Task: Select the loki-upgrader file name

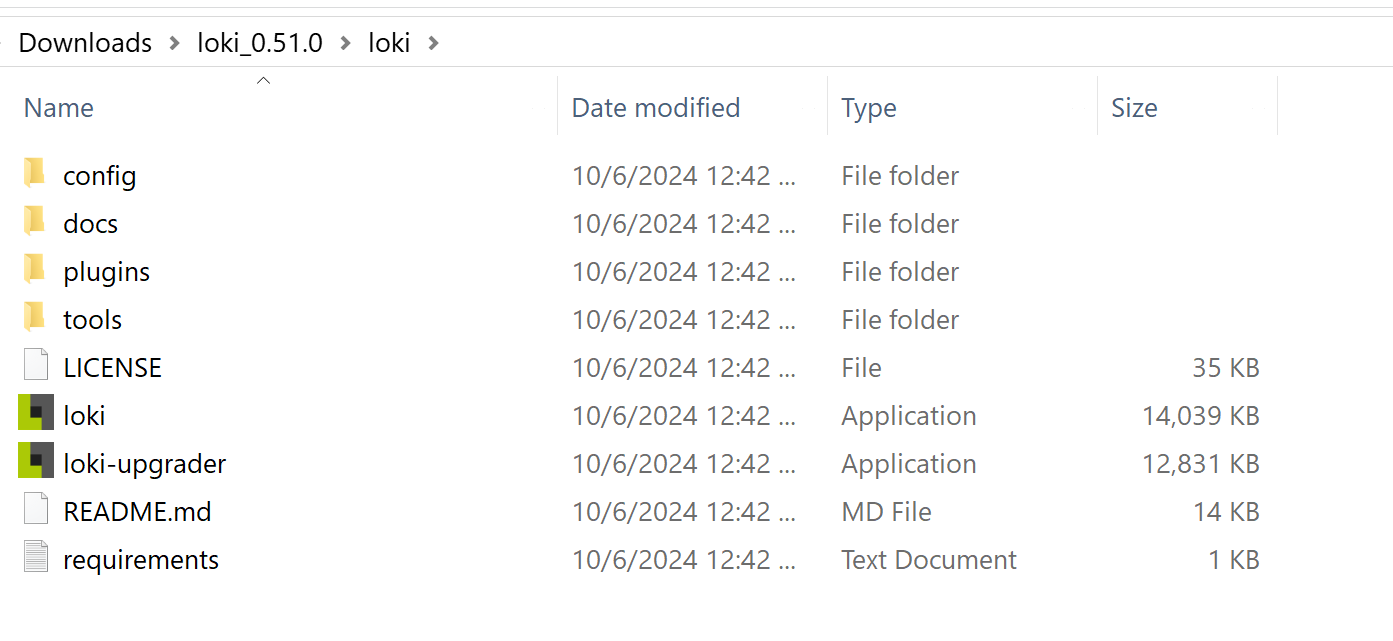Action: (145, 464)
